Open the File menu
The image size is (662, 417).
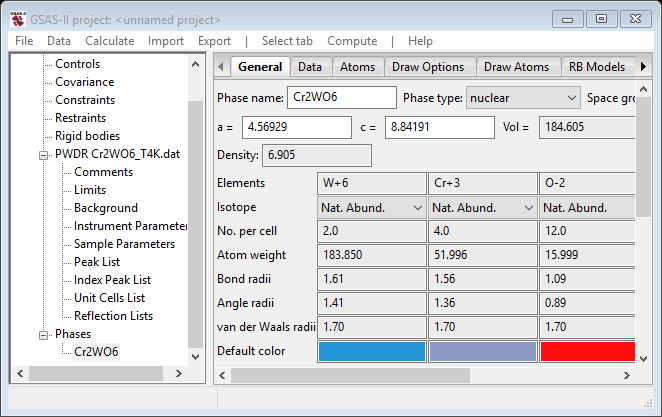[x=24, y=41]
